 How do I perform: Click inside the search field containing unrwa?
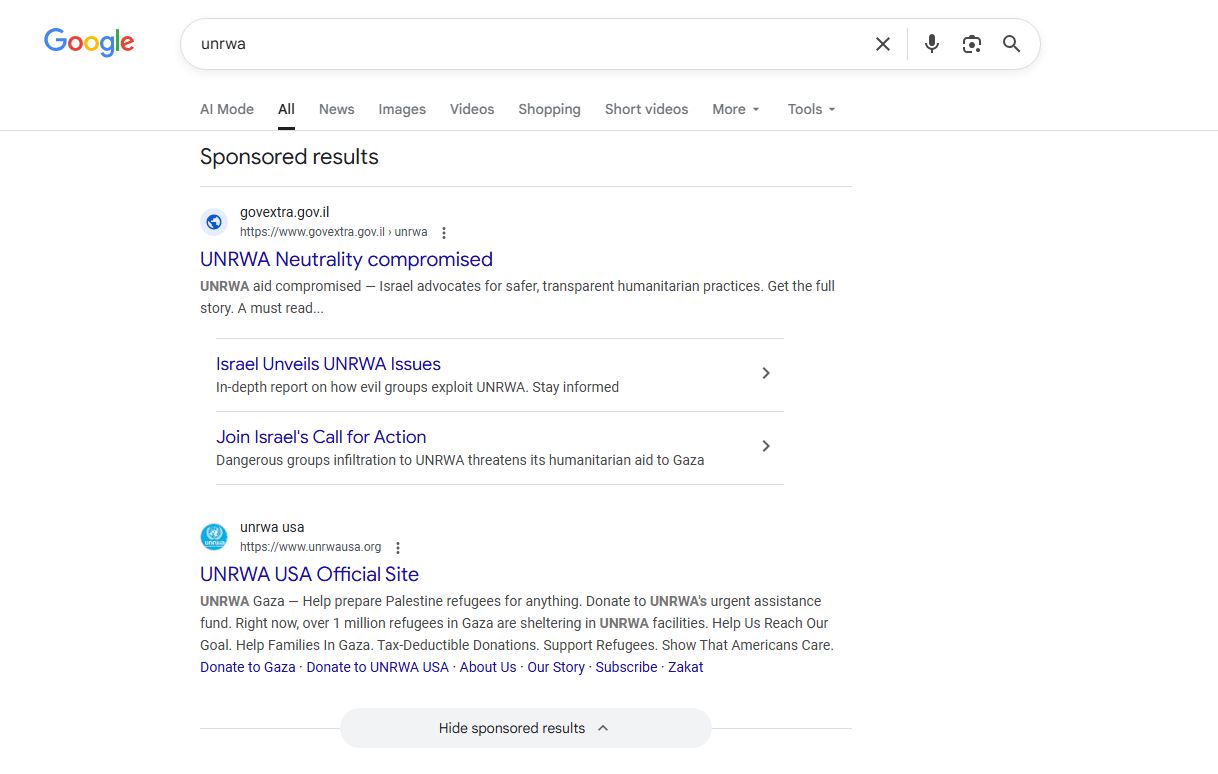(520, 44)
